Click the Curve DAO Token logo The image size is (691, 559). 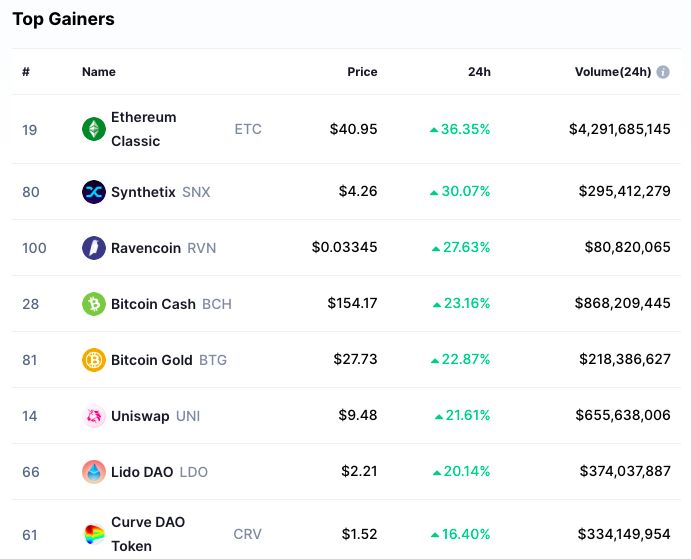pyautogui.click(x=94, y=534)
